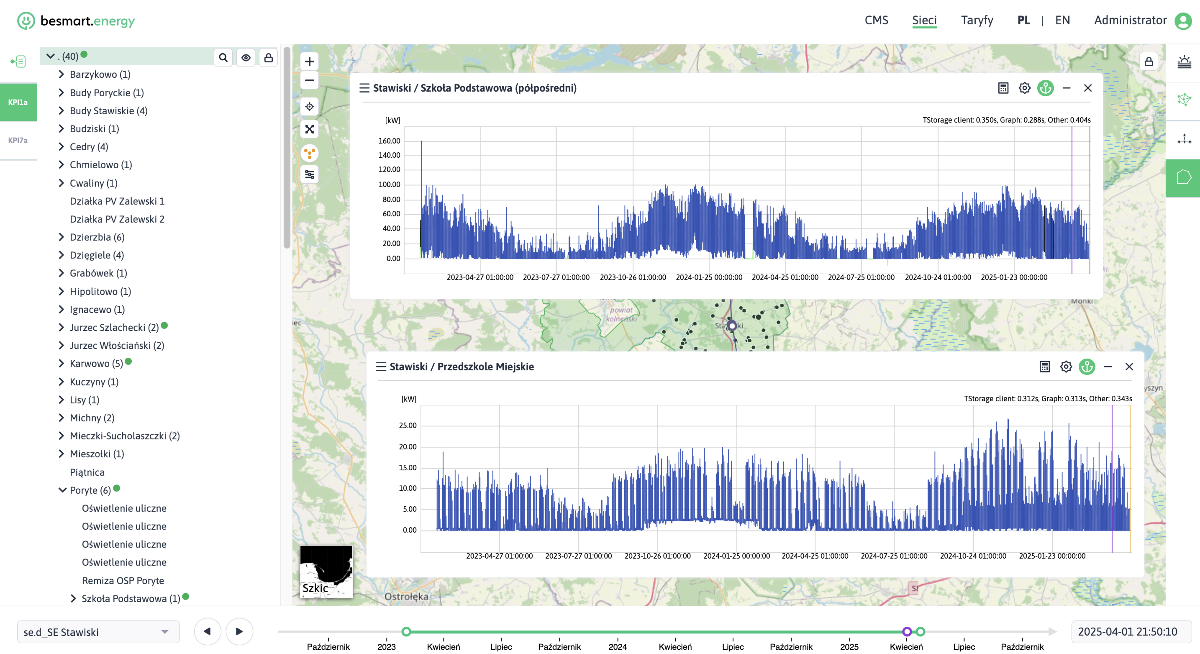Expand Szkoła Podstawowa (1) under Poryte
The image size is (1200, 654).
point(73,598)
